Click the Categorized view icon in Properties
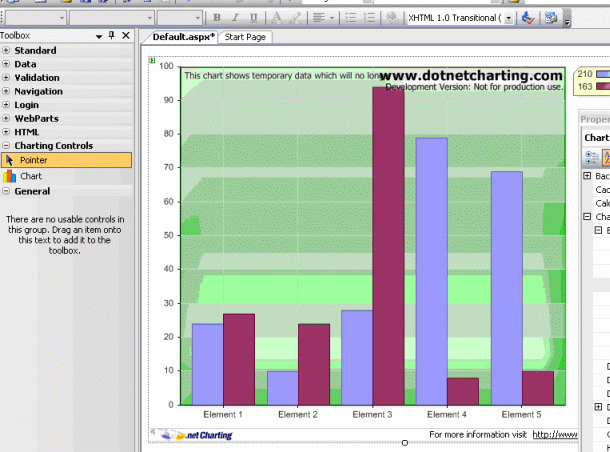The image size is (610, 452). coord(592,157)
